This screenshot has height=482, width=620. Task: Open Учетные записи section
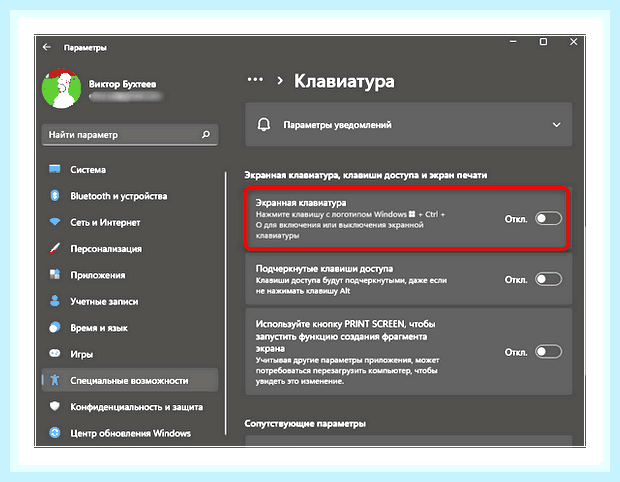tap(104, 302)
